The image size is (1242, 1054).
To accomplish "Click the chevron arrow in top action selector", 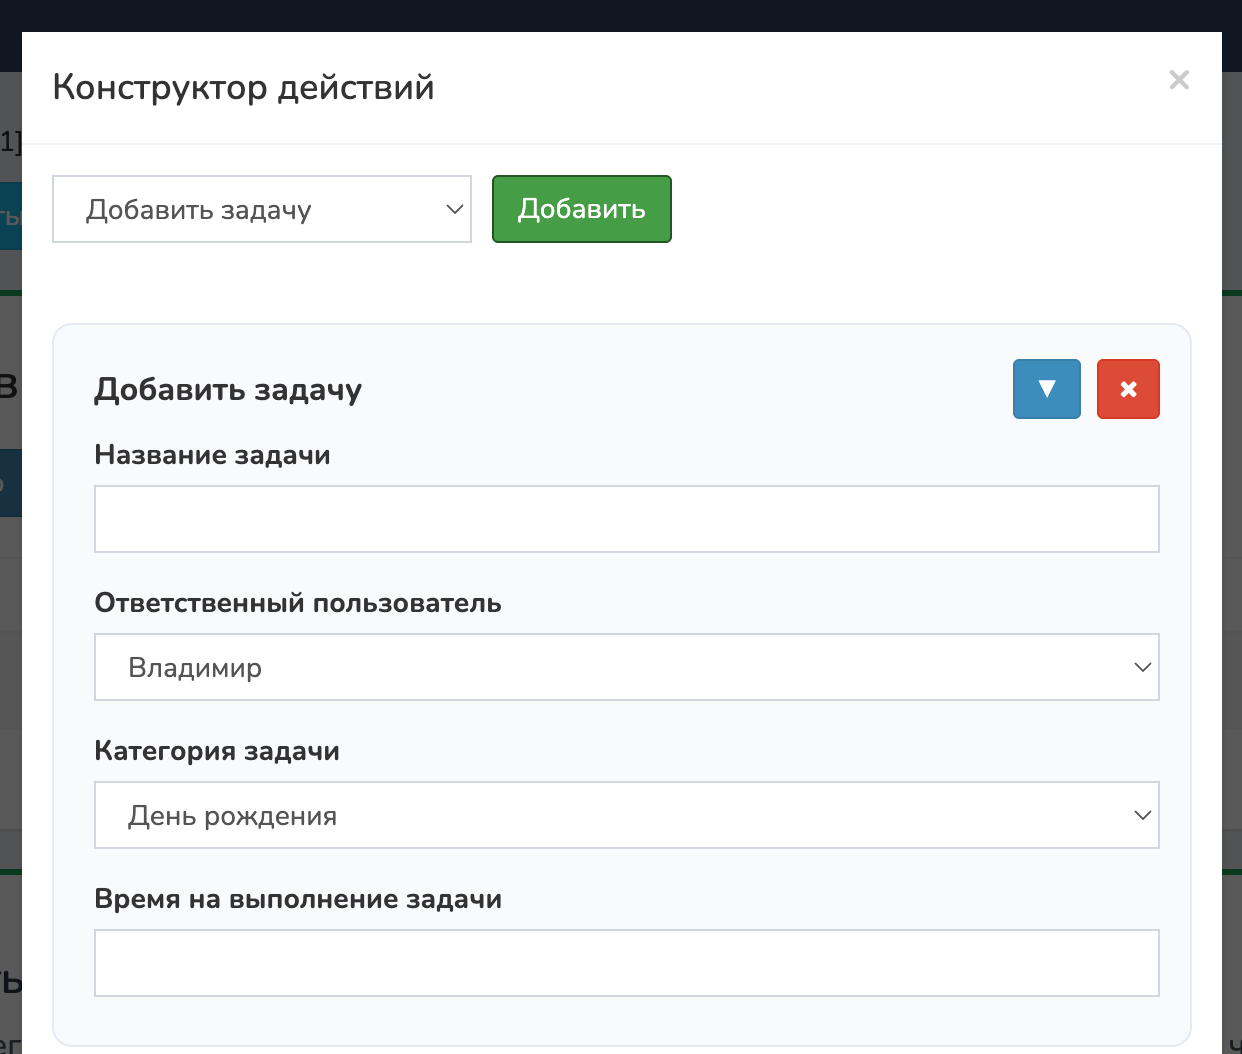I will (454, 210).
